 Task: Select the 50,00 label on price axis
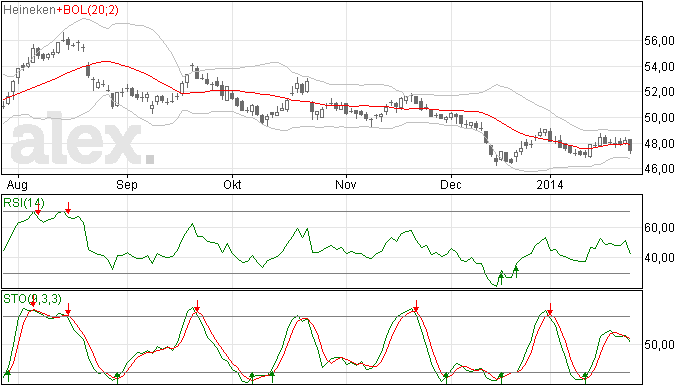tap(659, 118)
